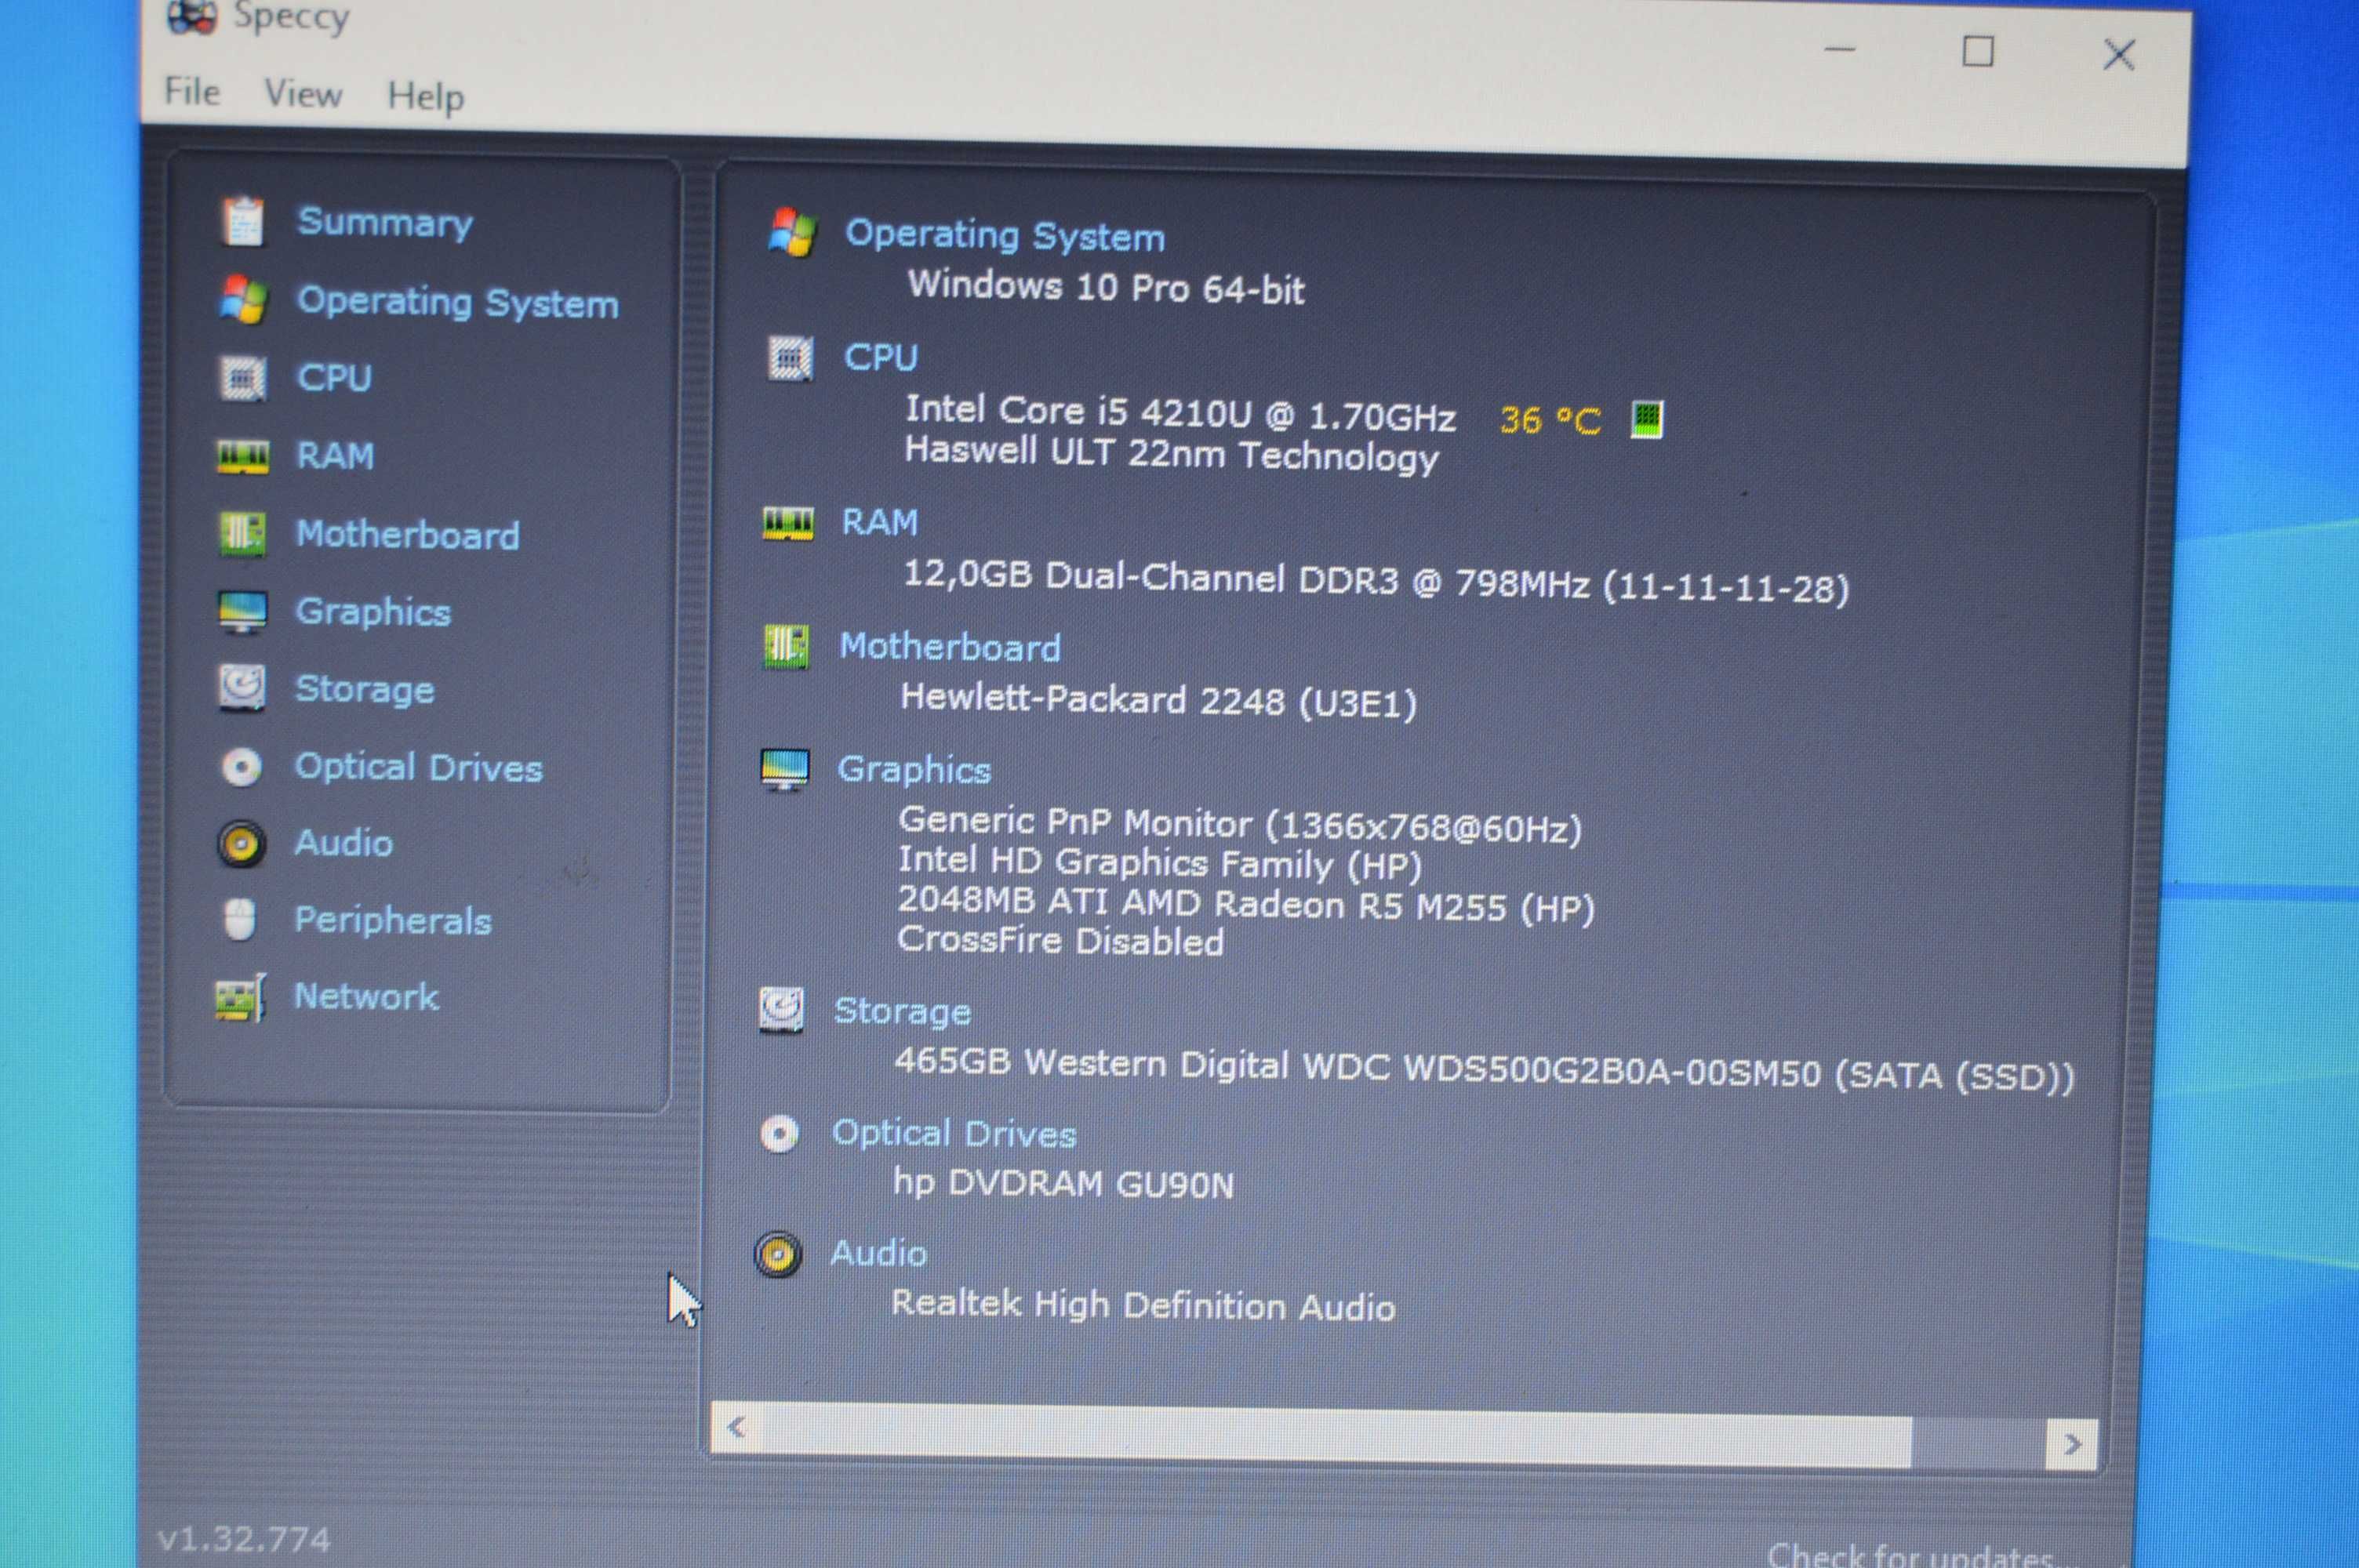2359x1568 pixels.
Task: Click the Audio heading in summary pane
Action: pos(878,1253)
